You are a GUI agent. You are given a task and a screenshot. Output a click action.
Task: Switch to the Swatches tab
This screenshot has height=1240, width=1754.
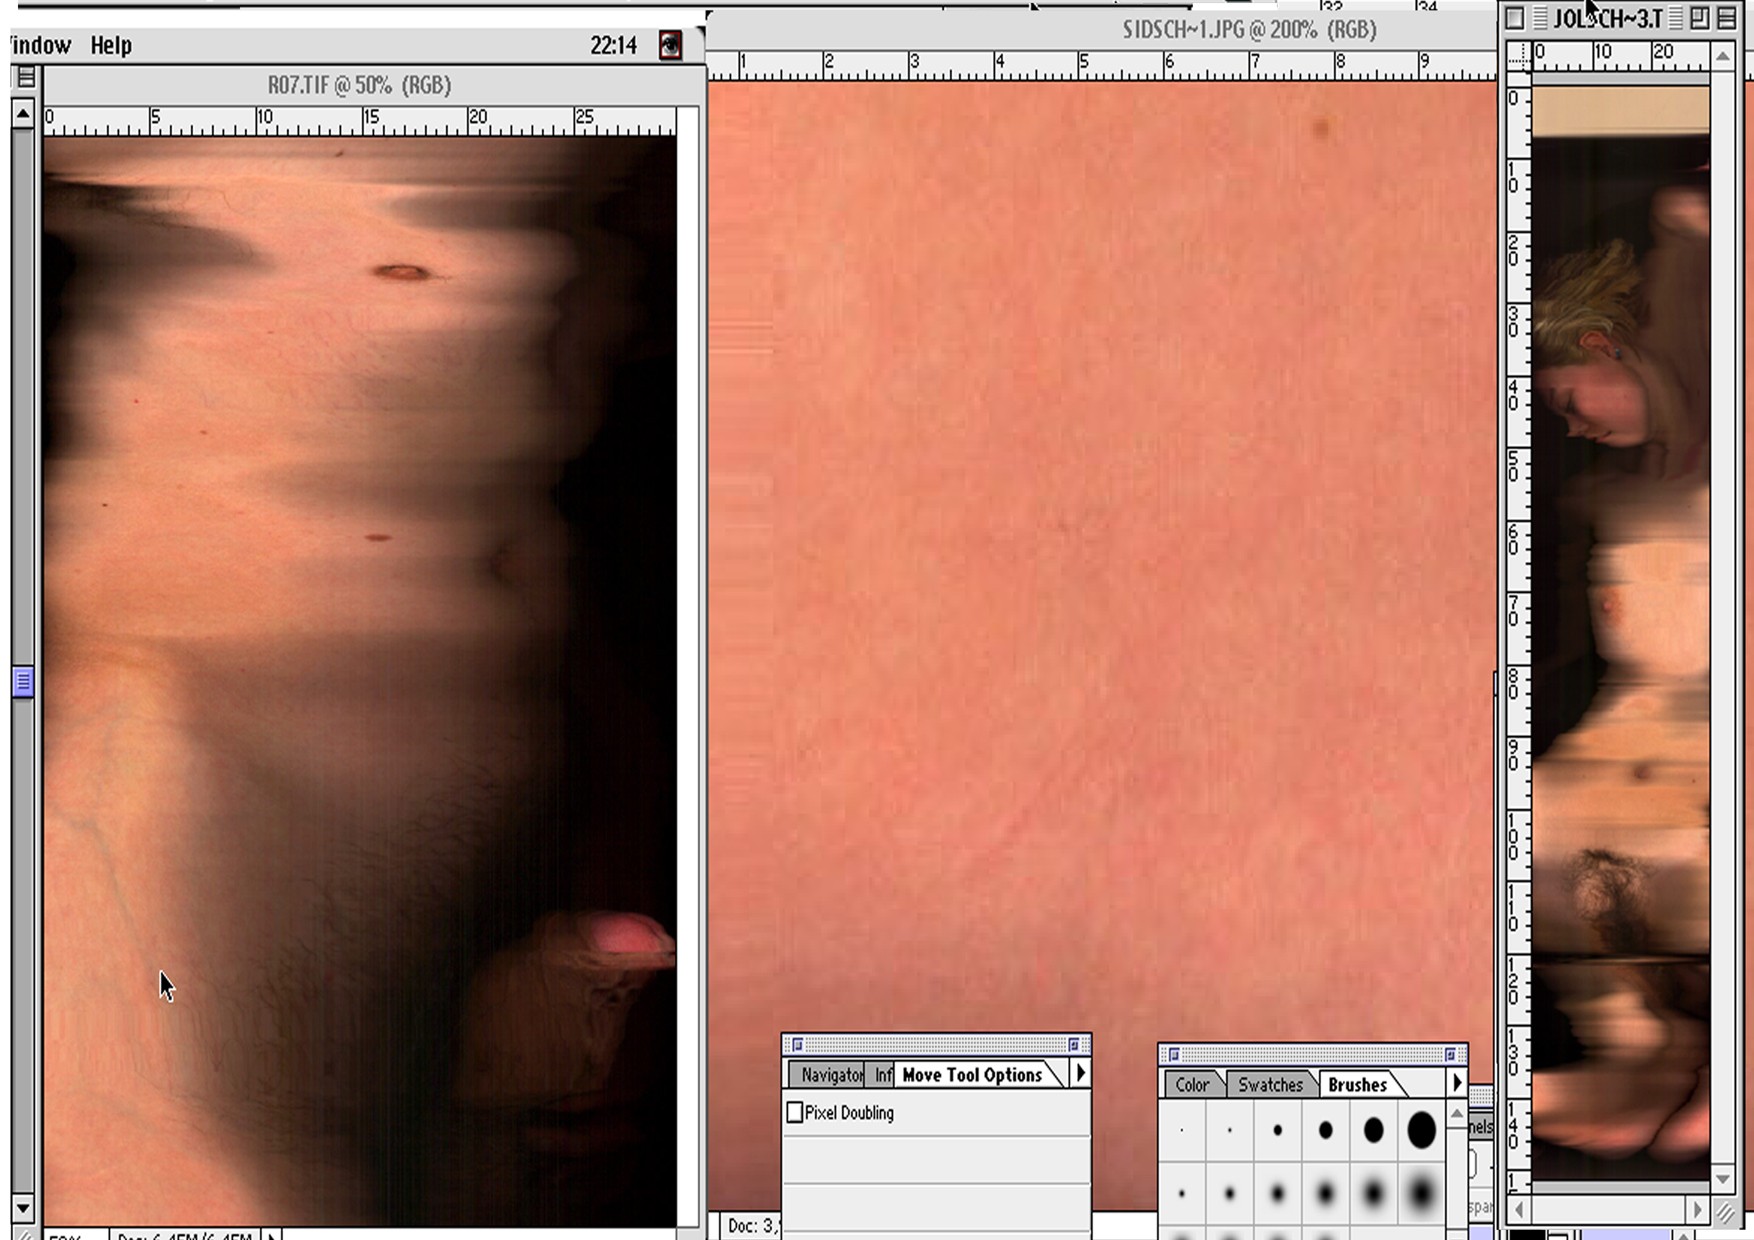[x=1270, y=1084]
